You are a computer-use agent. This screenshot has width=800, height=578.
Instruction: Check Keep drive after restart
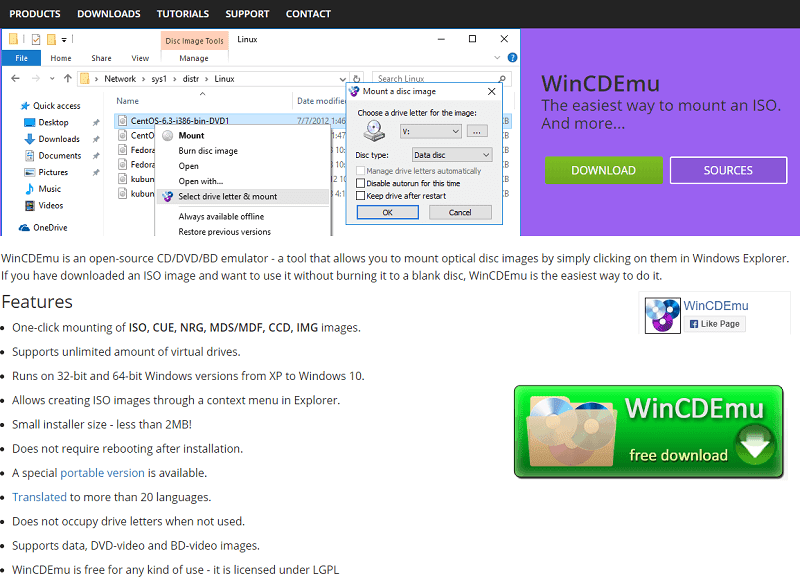pos(360,195)
